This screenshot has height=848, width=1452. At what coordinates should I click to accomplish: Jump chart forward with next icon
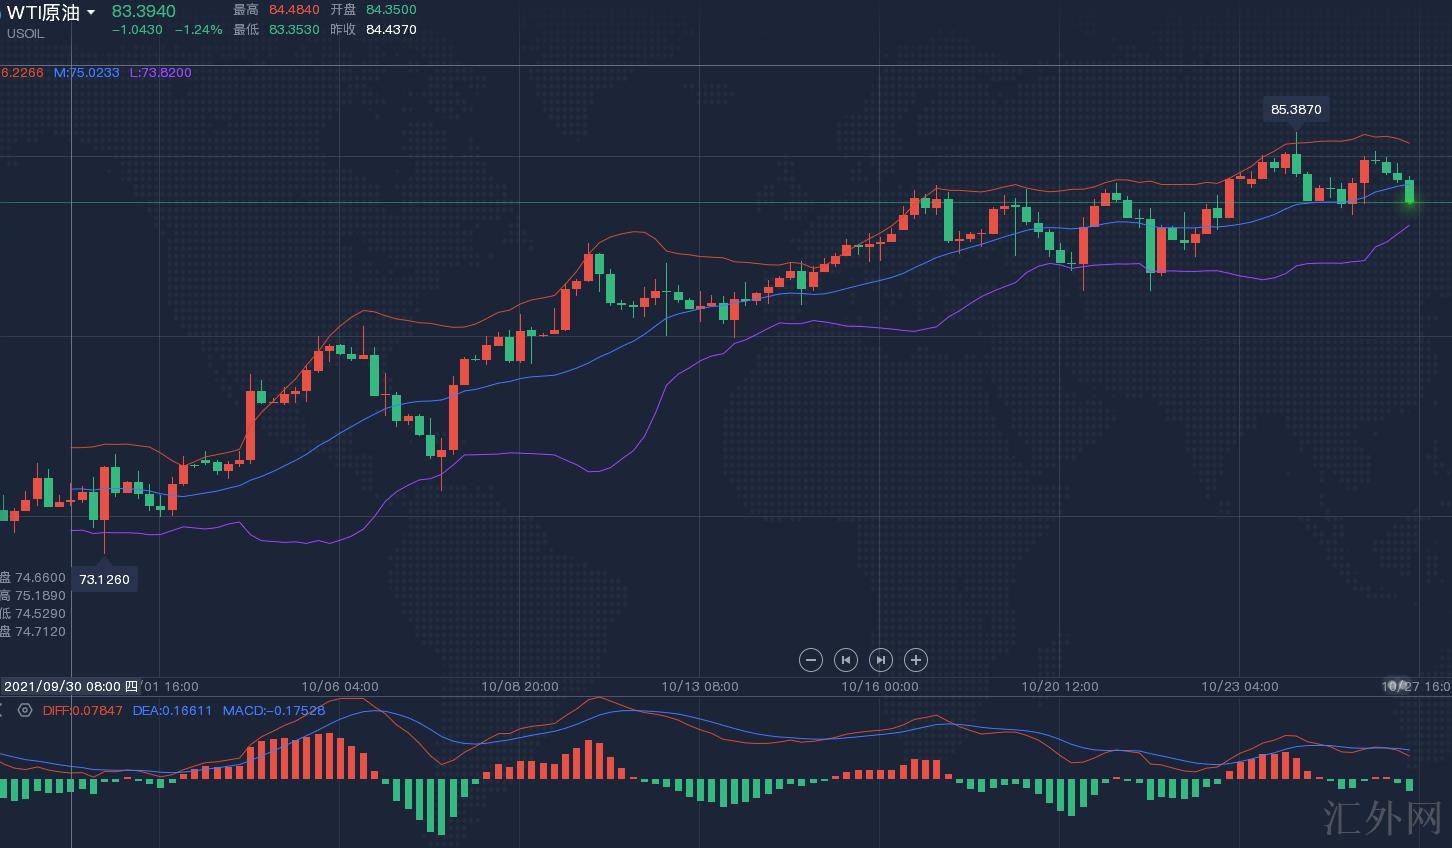pos(881,660)
